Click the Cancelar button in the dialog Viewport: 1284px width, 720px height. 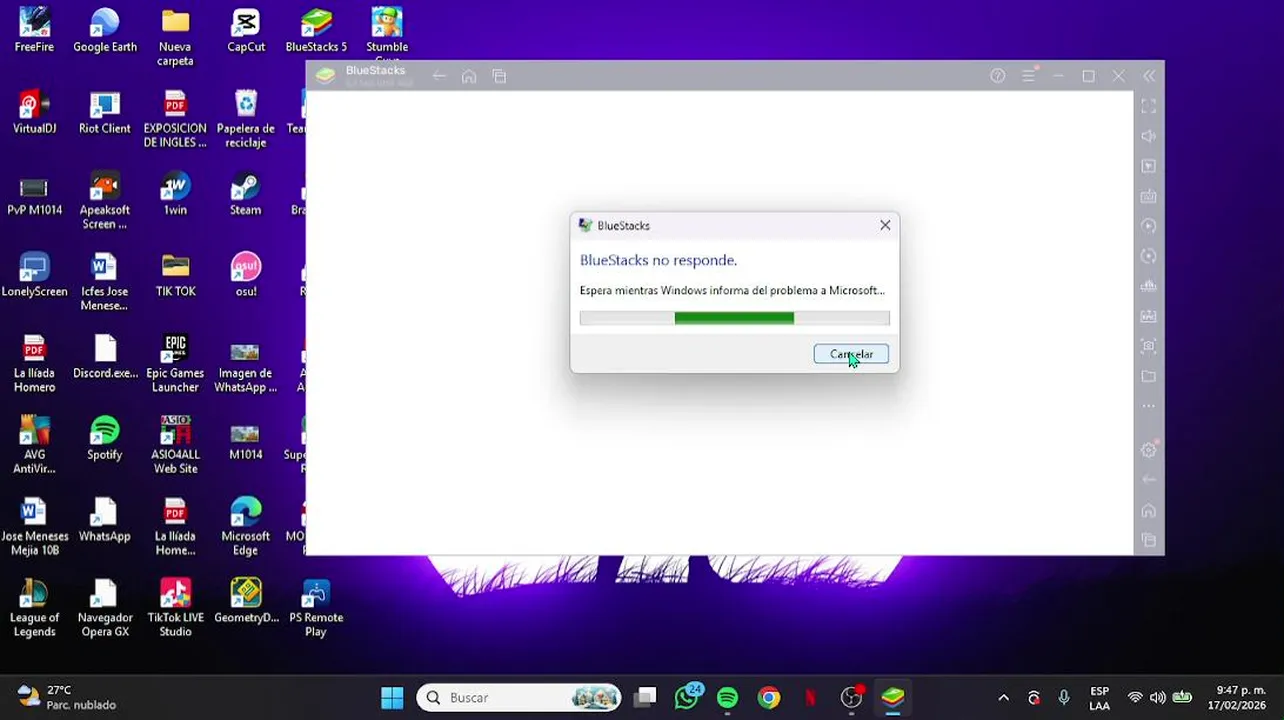(x=851, y=354)
